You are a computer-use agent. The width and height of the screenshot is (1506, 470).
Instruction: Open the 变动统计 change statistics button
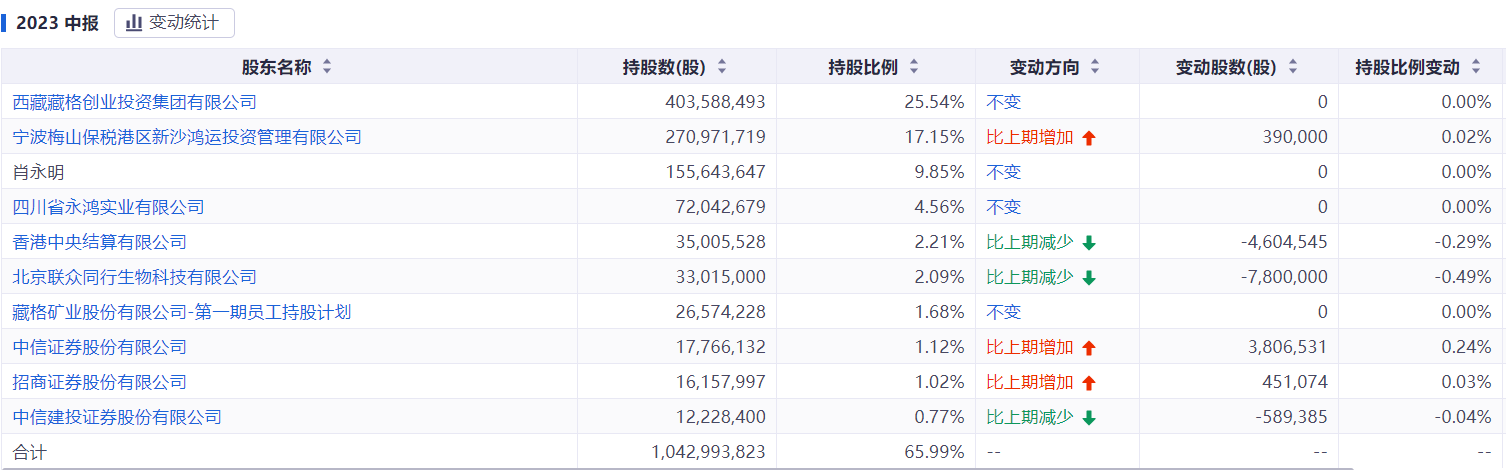coord(174,23)
